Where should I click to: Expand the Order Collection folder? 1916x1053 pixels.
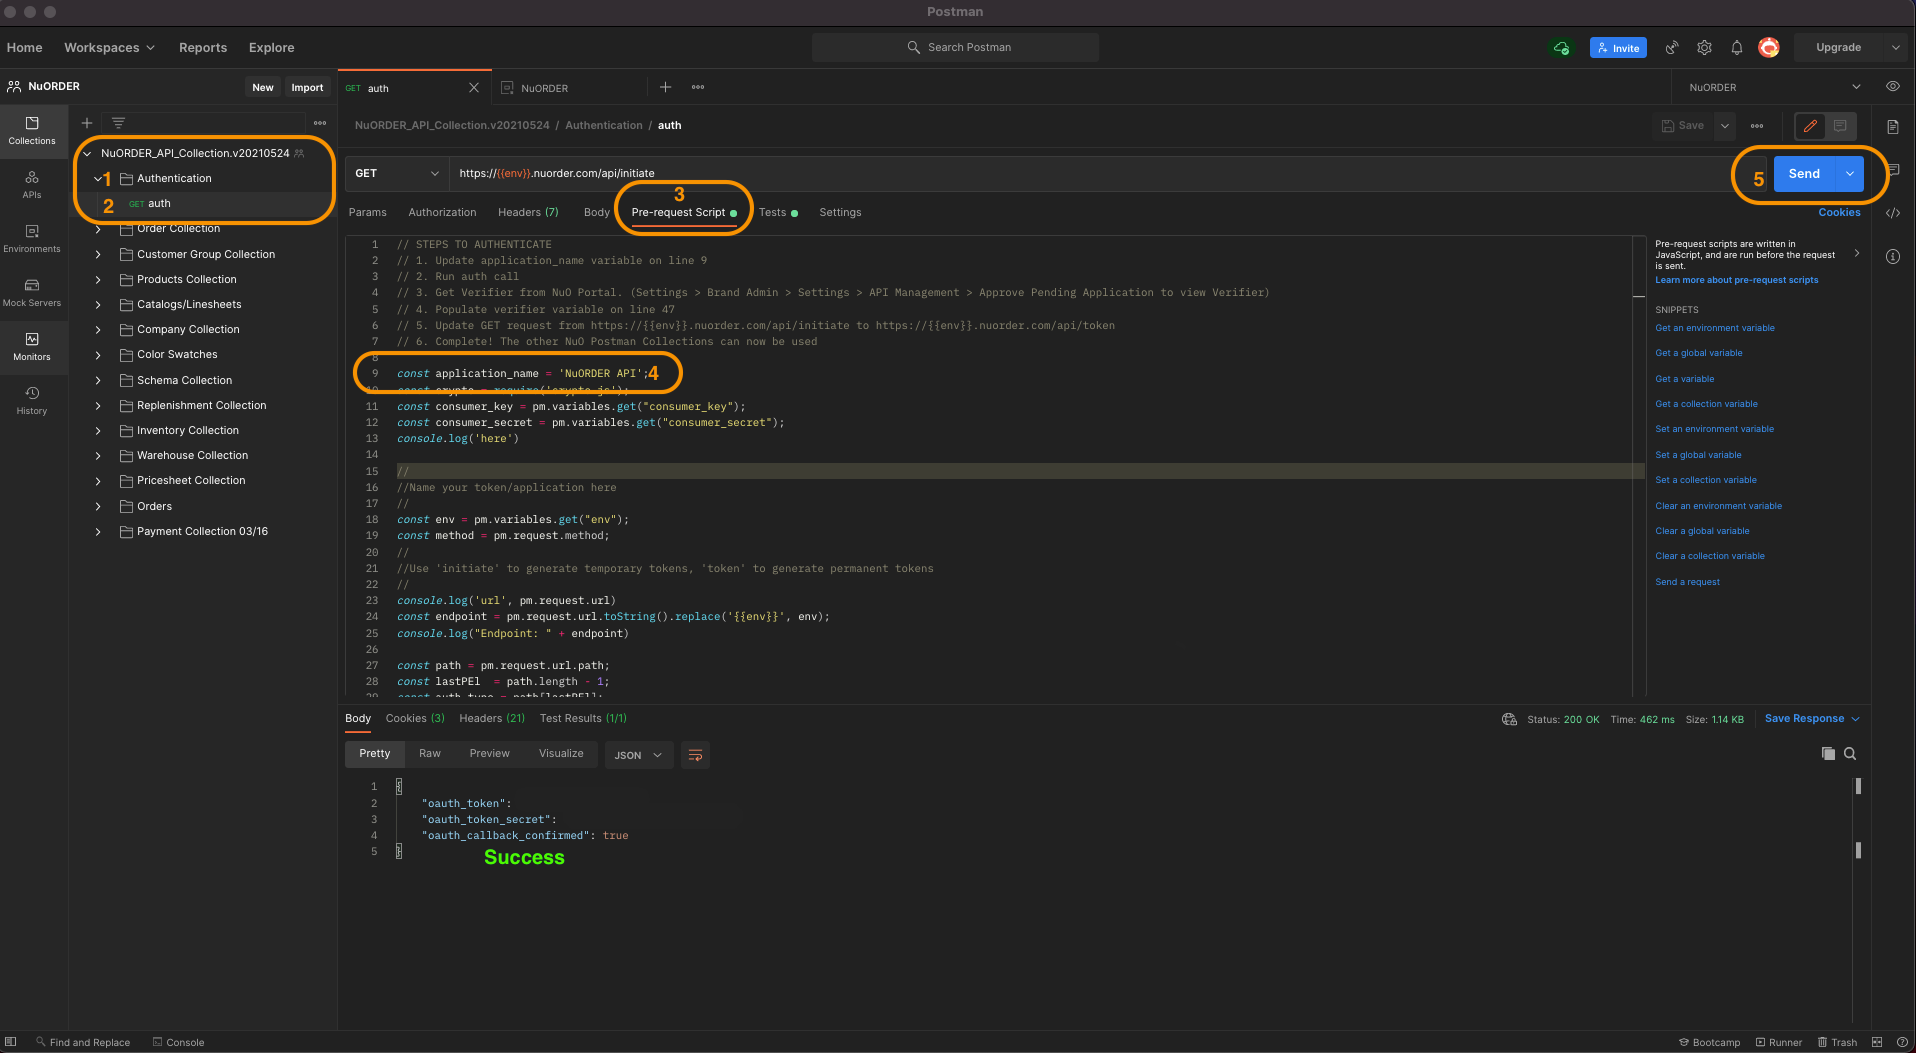[98, 229]
